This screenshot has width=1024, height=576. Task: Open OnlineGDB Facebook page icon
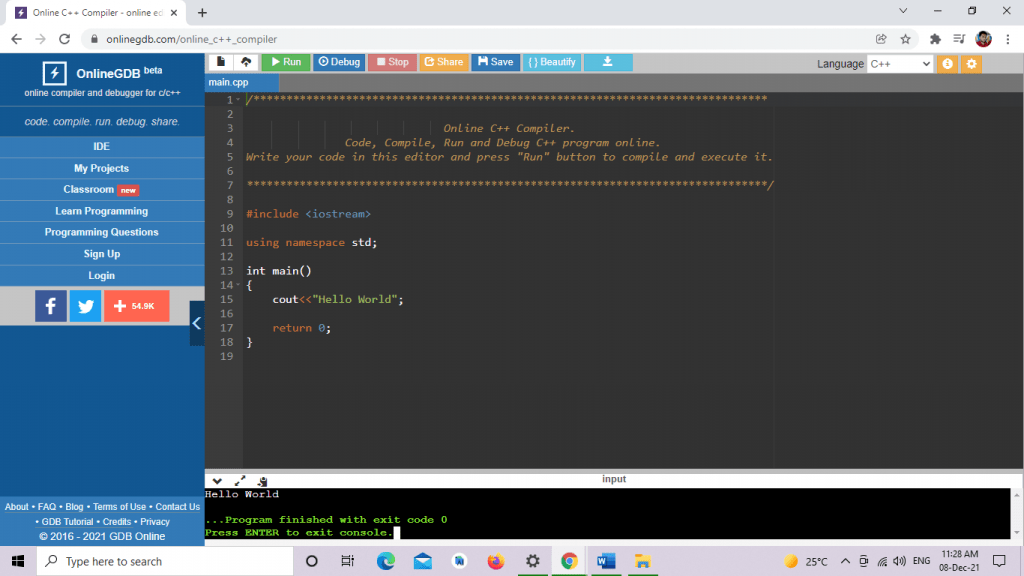point(50,305)
